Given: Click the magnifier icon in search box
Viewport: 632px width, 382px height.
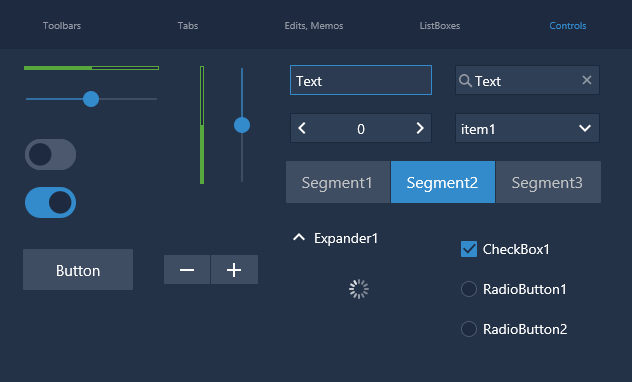Looking at the screenshot, I should point(465,81).
